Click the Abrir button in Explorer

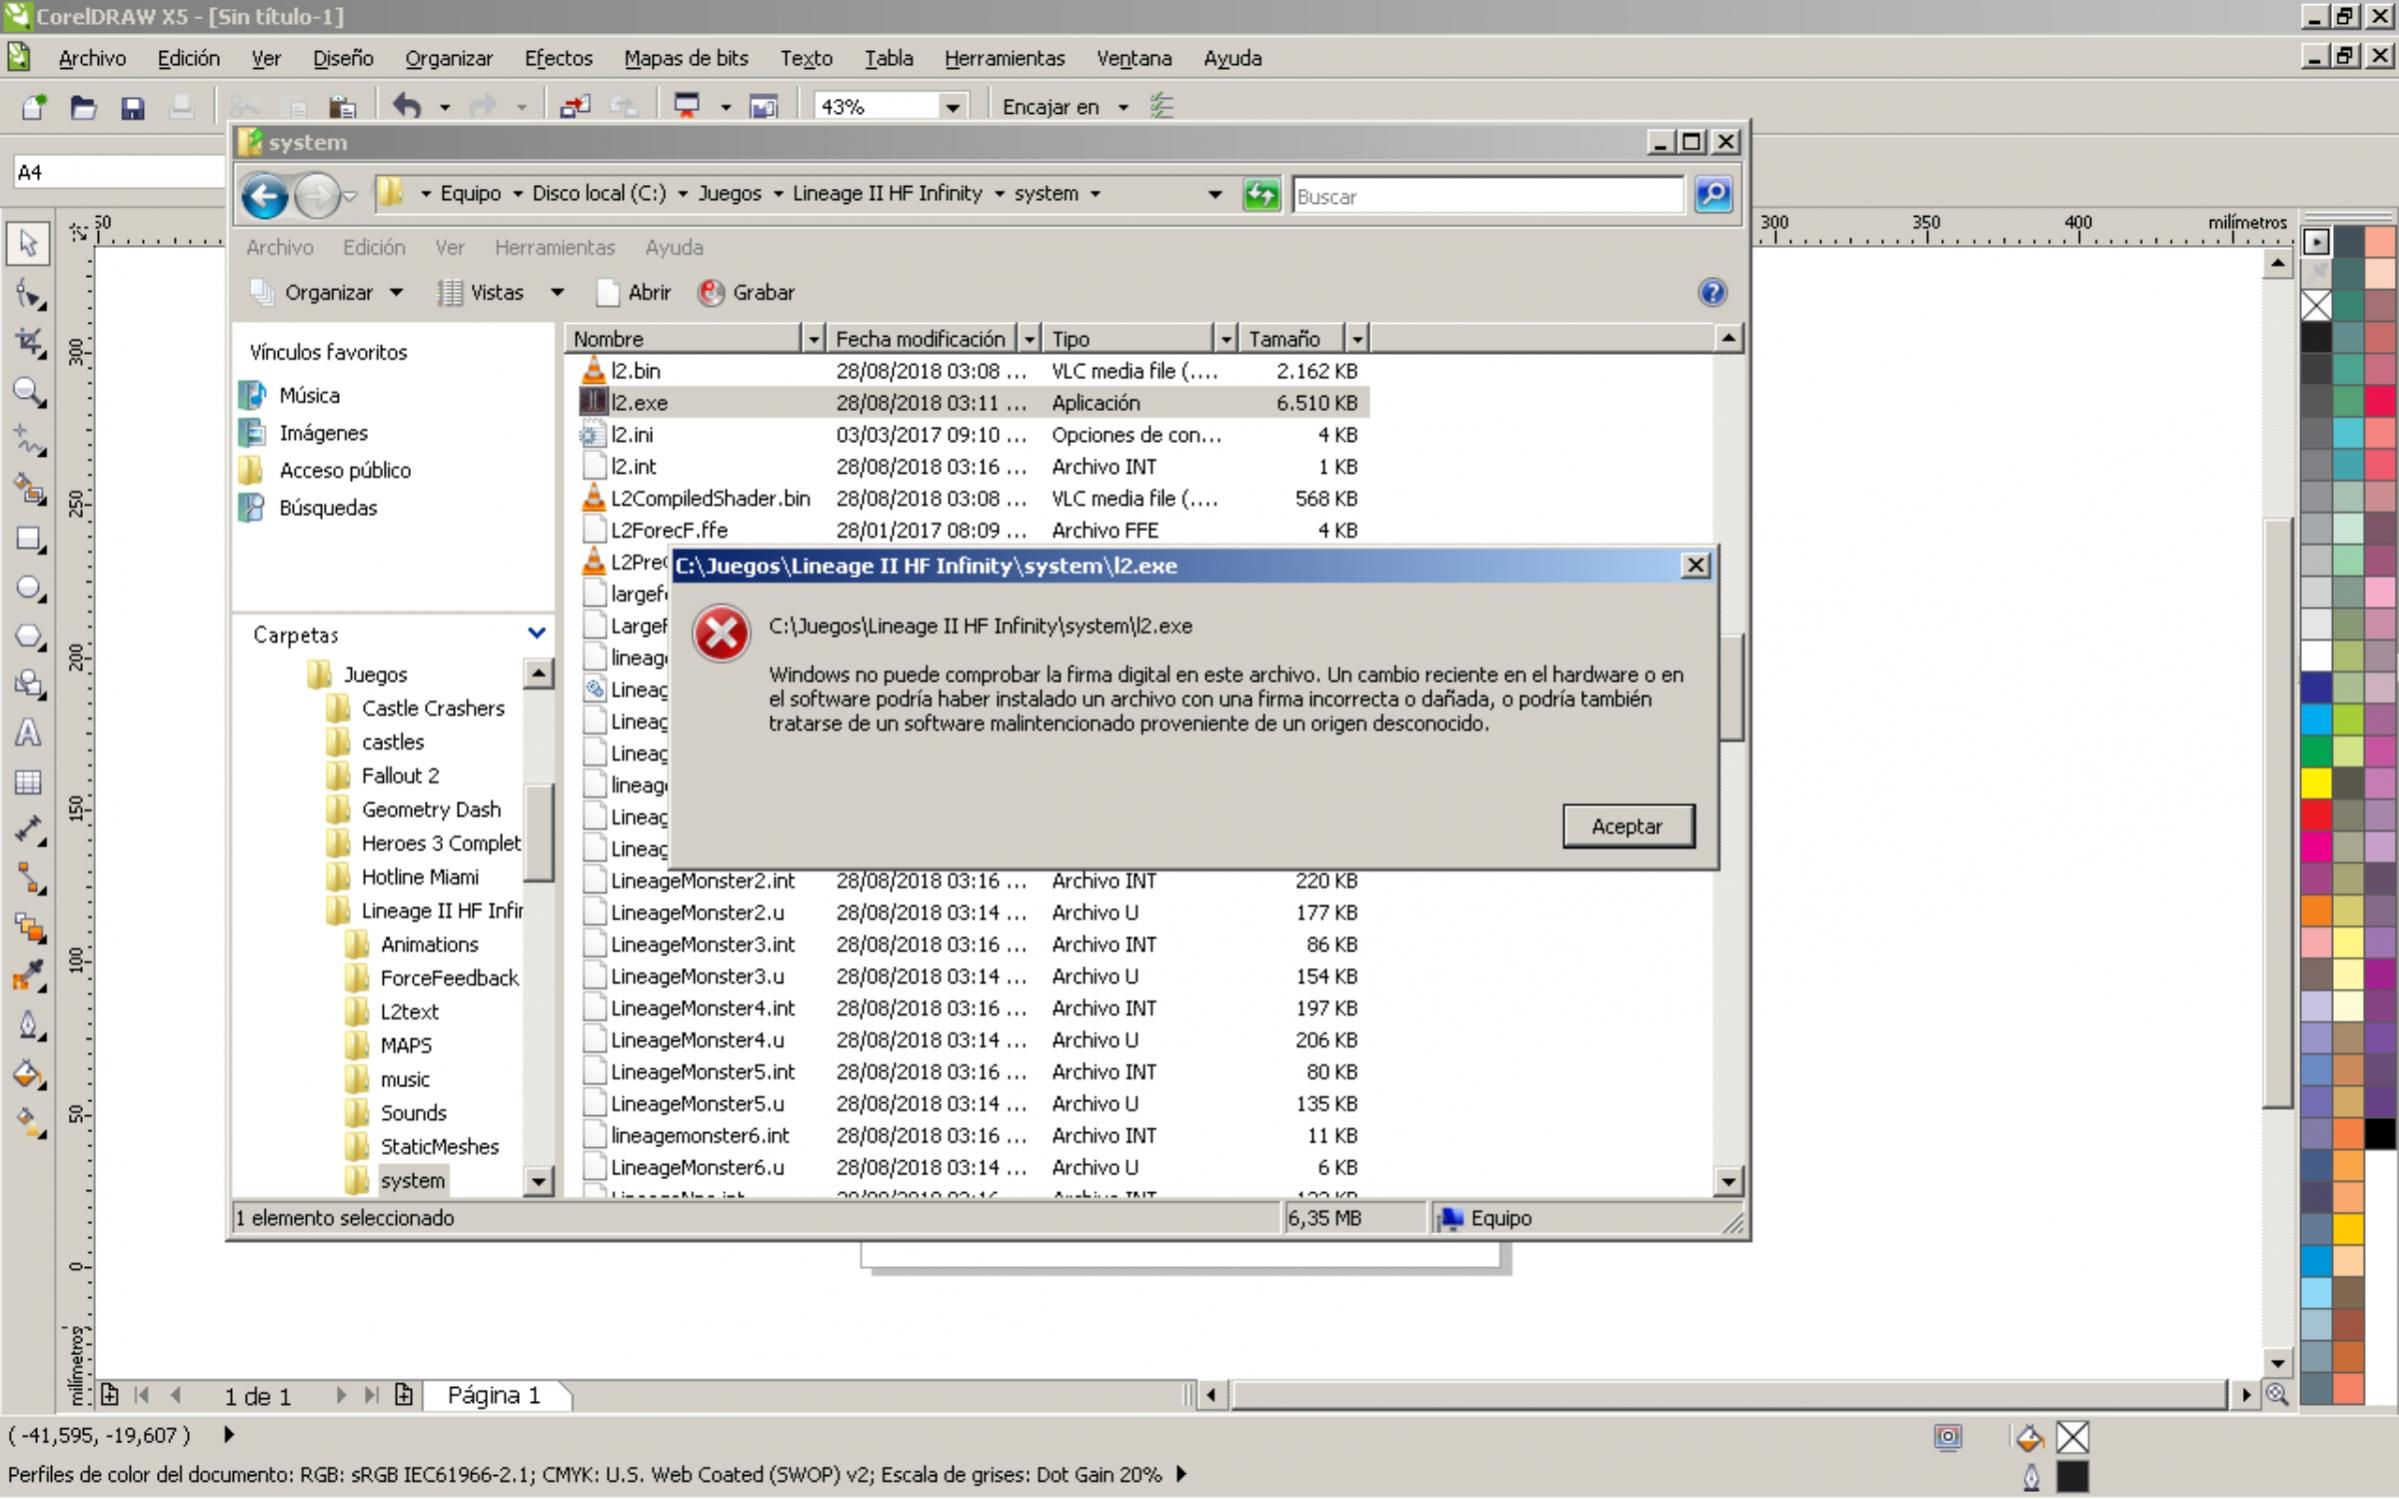coord(634,292)
